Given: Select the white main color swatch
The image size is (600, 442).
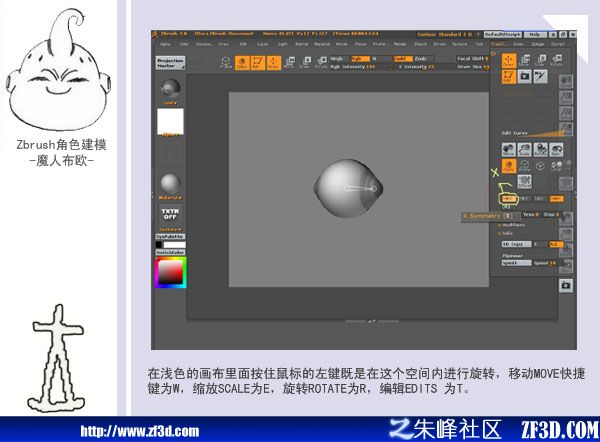Looking at the screenshot, I should pyautogui.click(x=174, y=245).
